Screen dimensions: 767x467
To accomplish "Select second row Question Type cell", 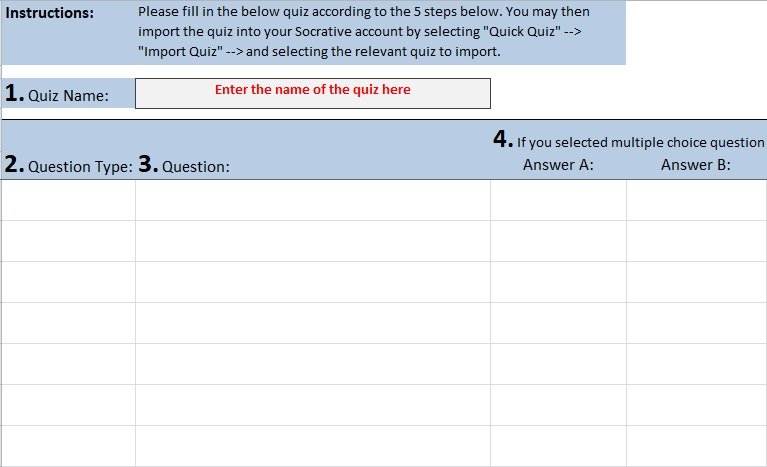I will (68, 241).
